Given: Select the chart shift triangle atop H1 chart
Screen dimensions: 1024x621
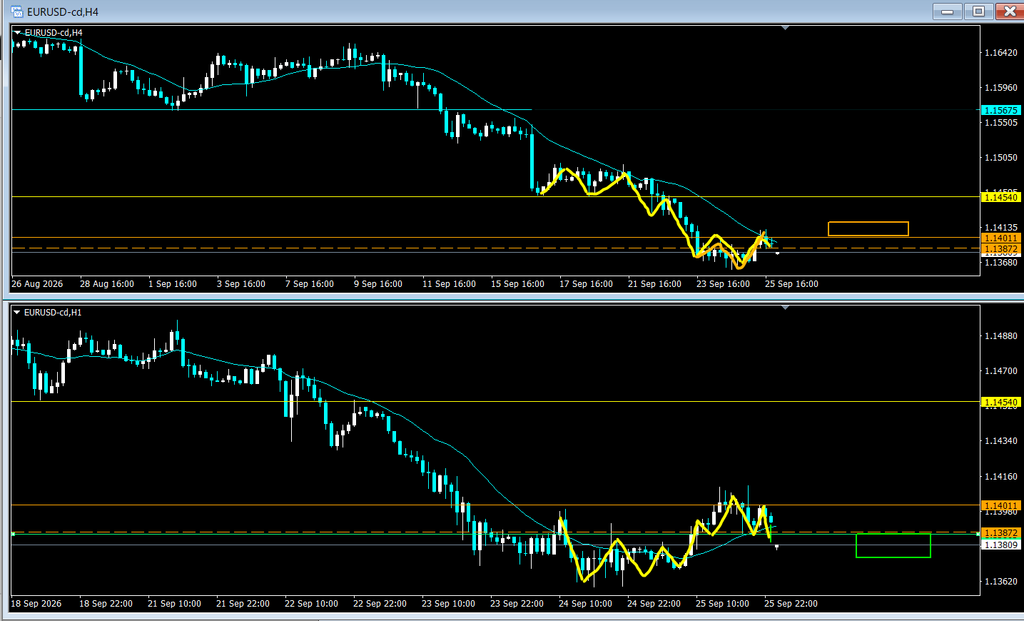Looking at the screenshot, I should point(785,308).
